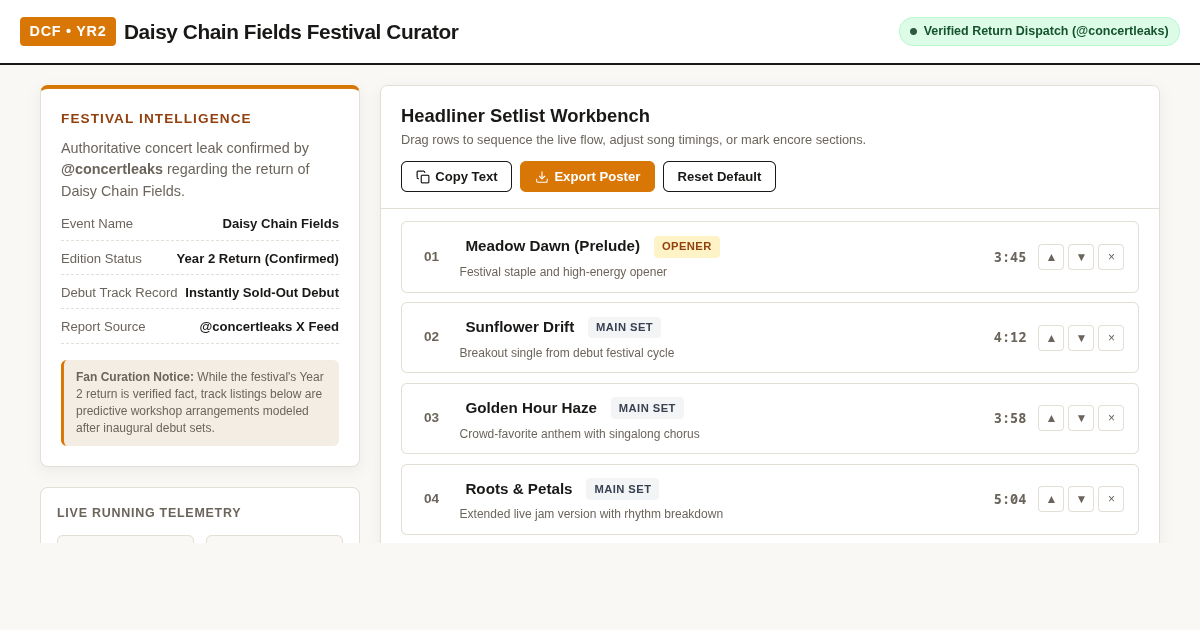Click 'Extended live jam version' description
The image size is (1200, 630).
pyautogui.click(x=591, y=514)
